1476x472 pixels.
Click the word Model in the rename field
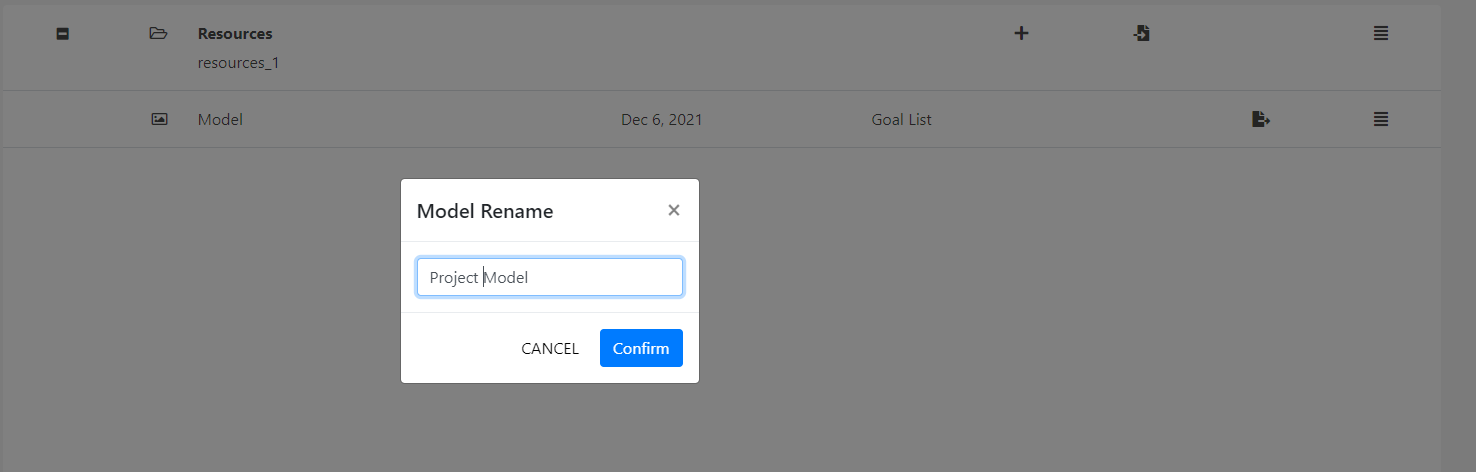pos(506,278)
